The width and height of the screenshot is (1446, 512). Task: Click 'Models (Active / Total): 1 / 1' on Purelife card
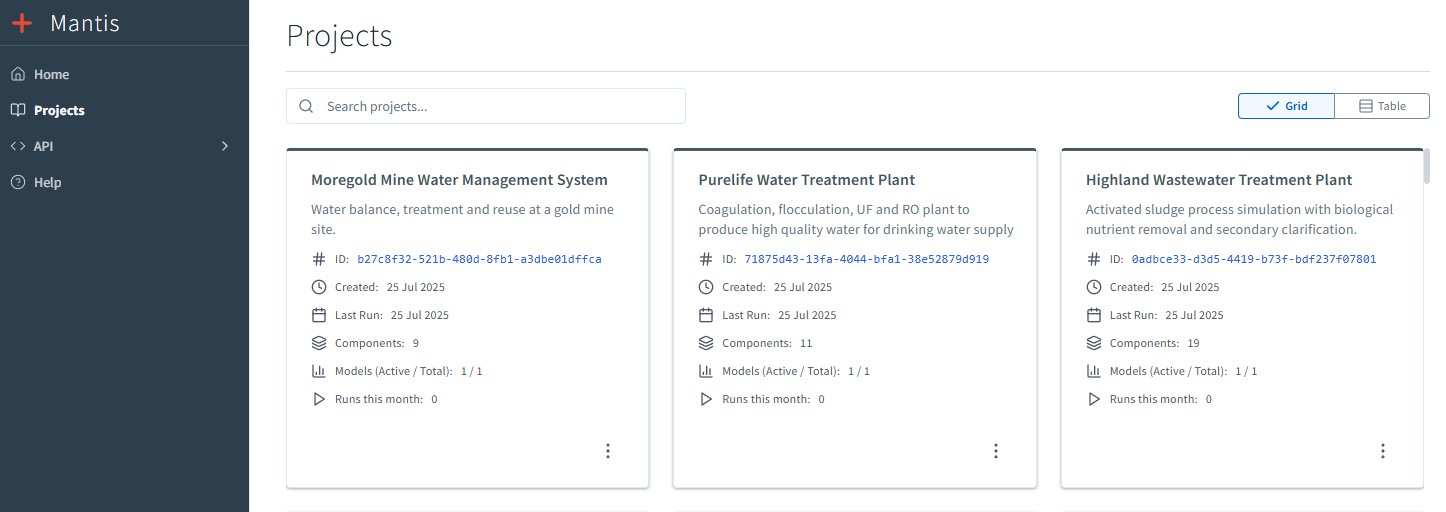796,371
